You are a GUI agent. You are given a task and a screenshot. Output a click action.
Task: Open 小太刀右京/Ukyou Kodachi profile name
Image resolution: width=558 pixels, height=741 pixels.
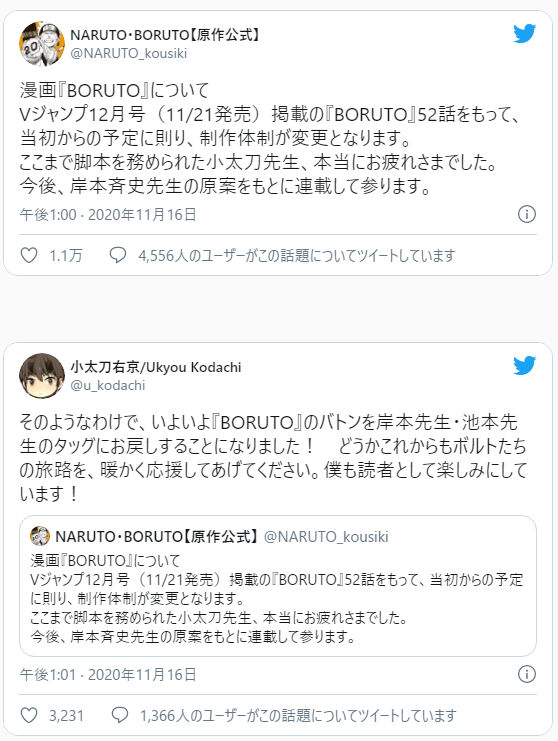(155, 367)
